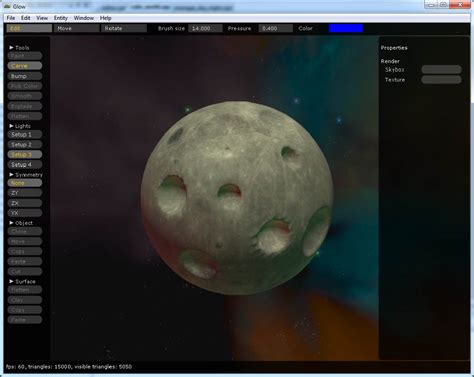Choose lights Setup 1
This screenshot has height=377, width=474.
[x=25, y=135]
